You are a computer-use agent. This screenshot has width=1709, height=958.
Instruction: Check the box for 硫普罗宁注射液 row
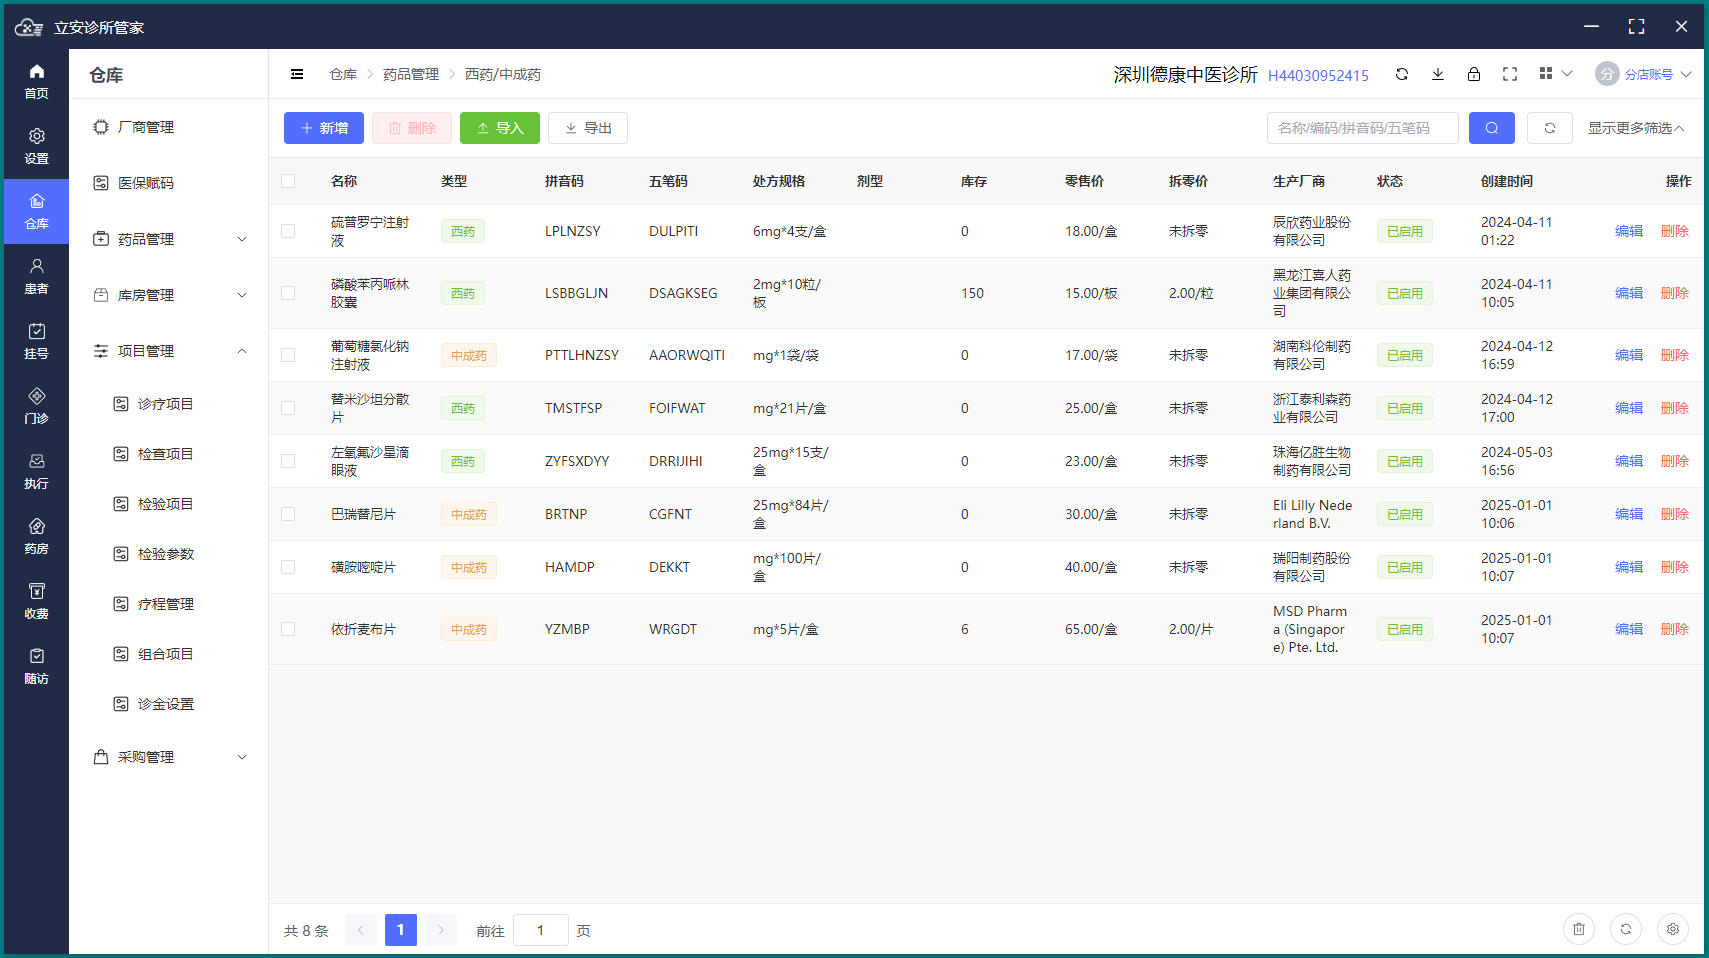pyautogui.click(x=288, y=231)
